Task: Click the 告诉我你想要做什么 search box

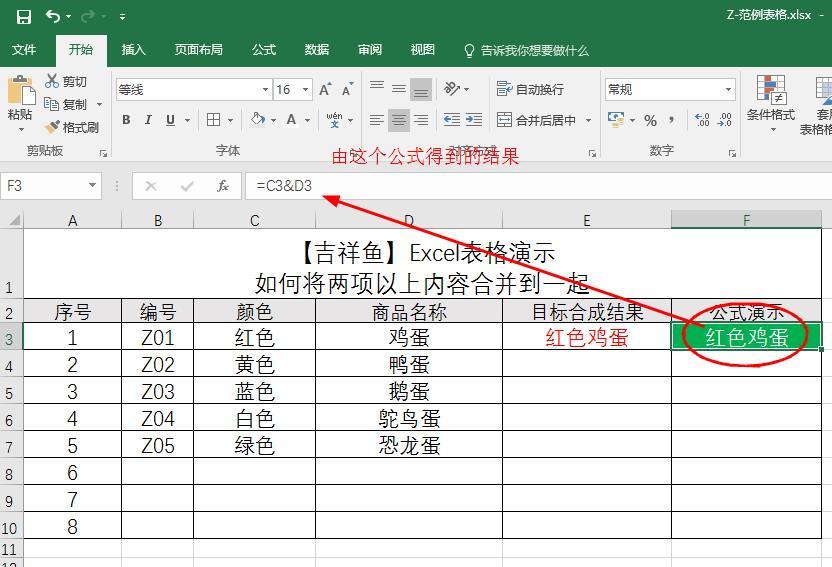Action: click(x=526, y=50)
